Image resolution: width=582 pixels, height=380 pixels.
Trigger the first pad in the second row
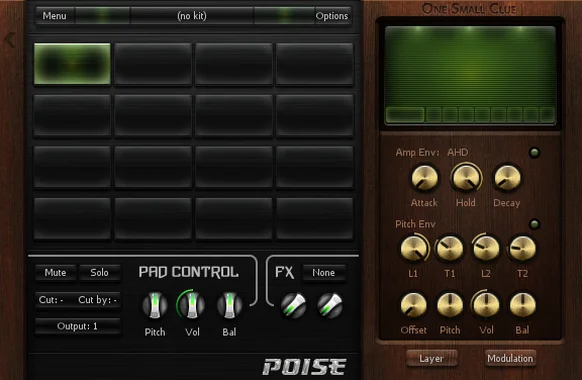pos(72,115)
